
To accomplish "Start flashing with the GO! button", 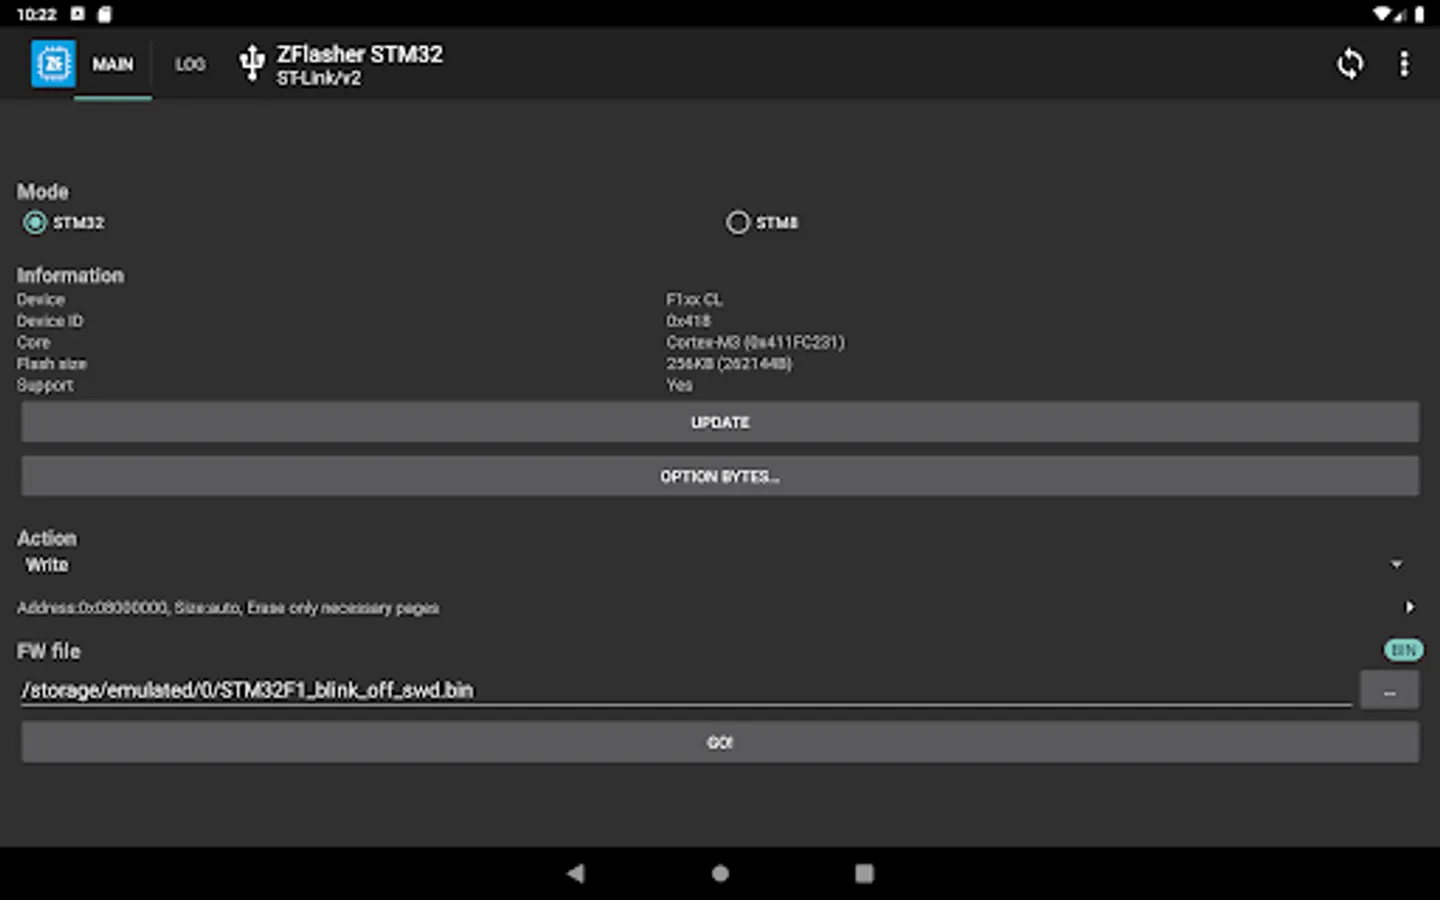I will [720, 742].
